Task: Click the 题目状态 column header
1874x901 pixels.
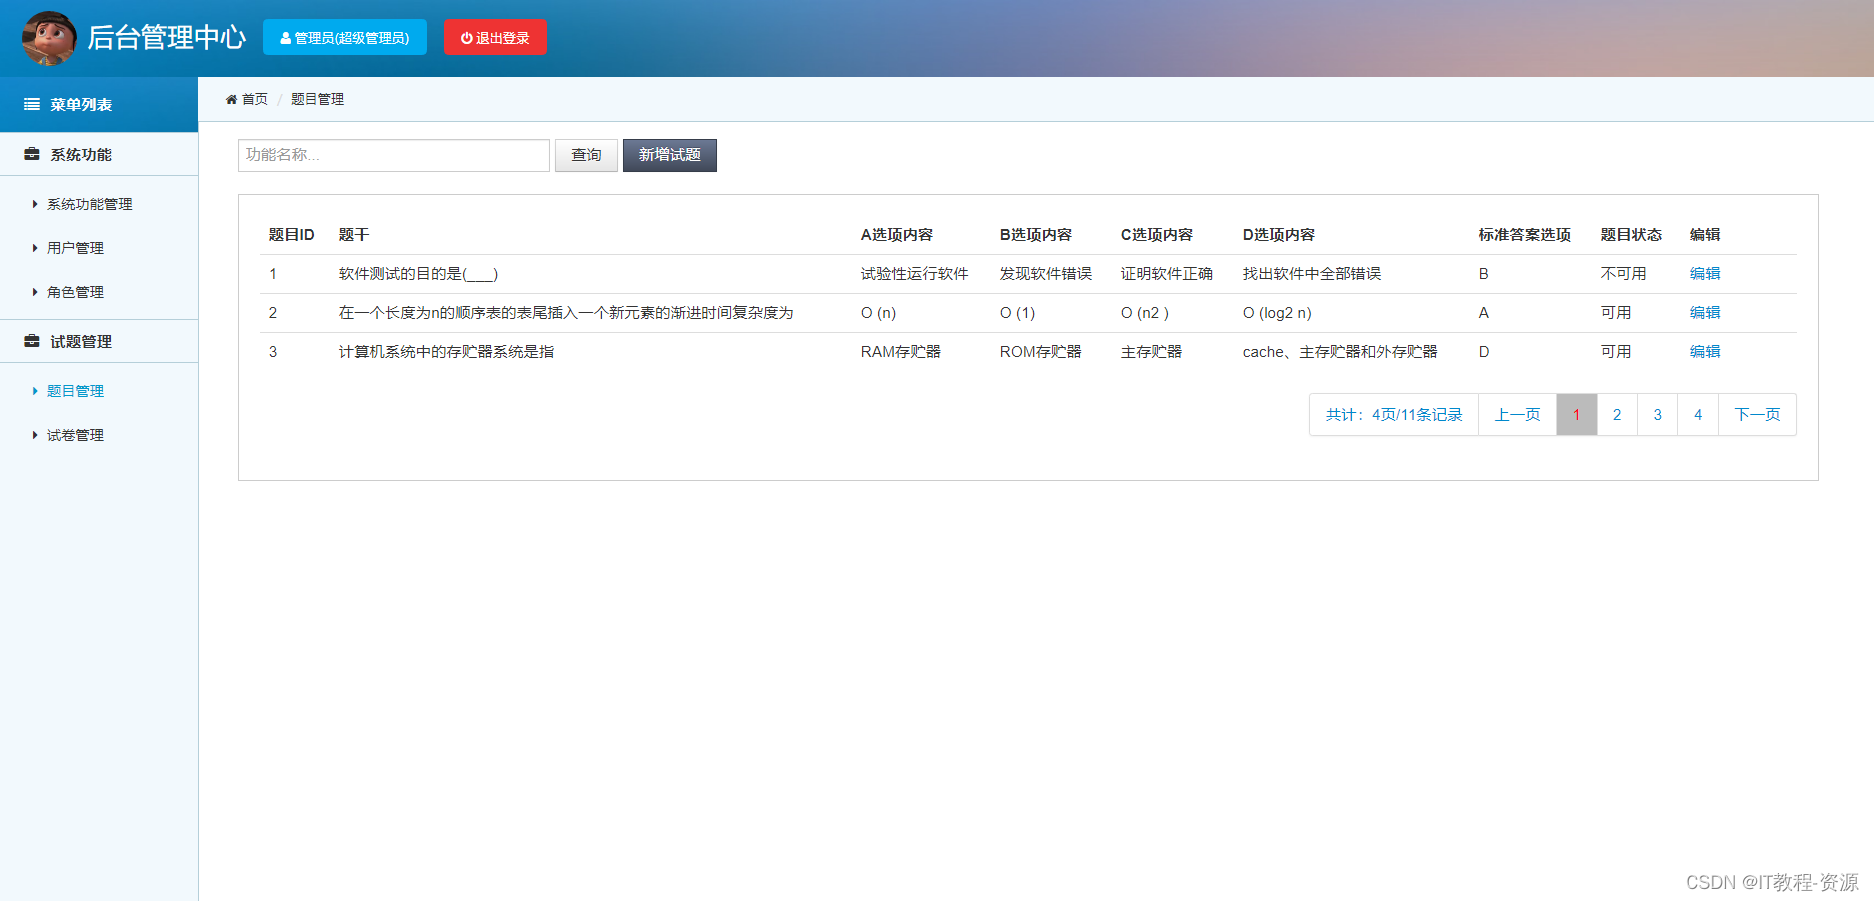Action: pyautogui.click(x=1631, y=235)
